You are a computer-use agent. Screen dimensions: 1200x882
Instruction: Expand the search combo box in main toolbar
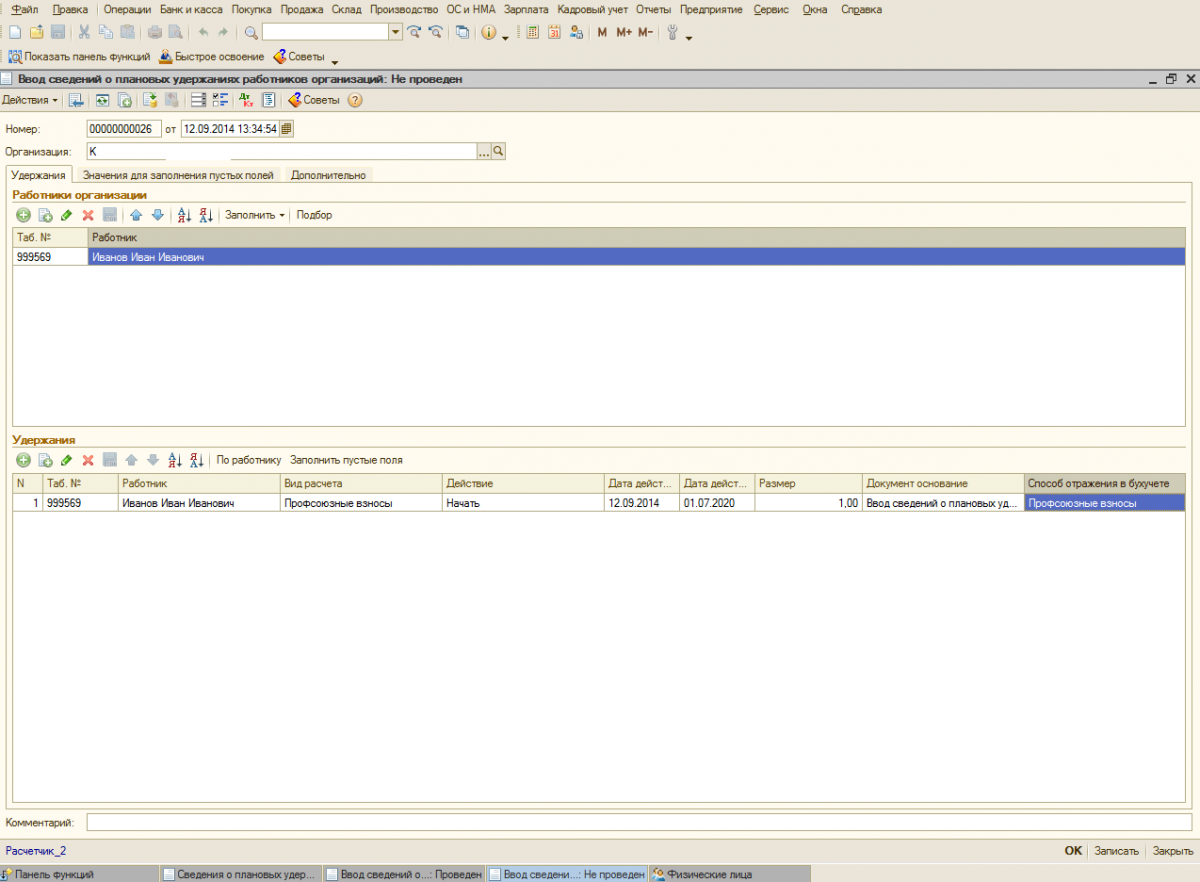tap(396, 32)
